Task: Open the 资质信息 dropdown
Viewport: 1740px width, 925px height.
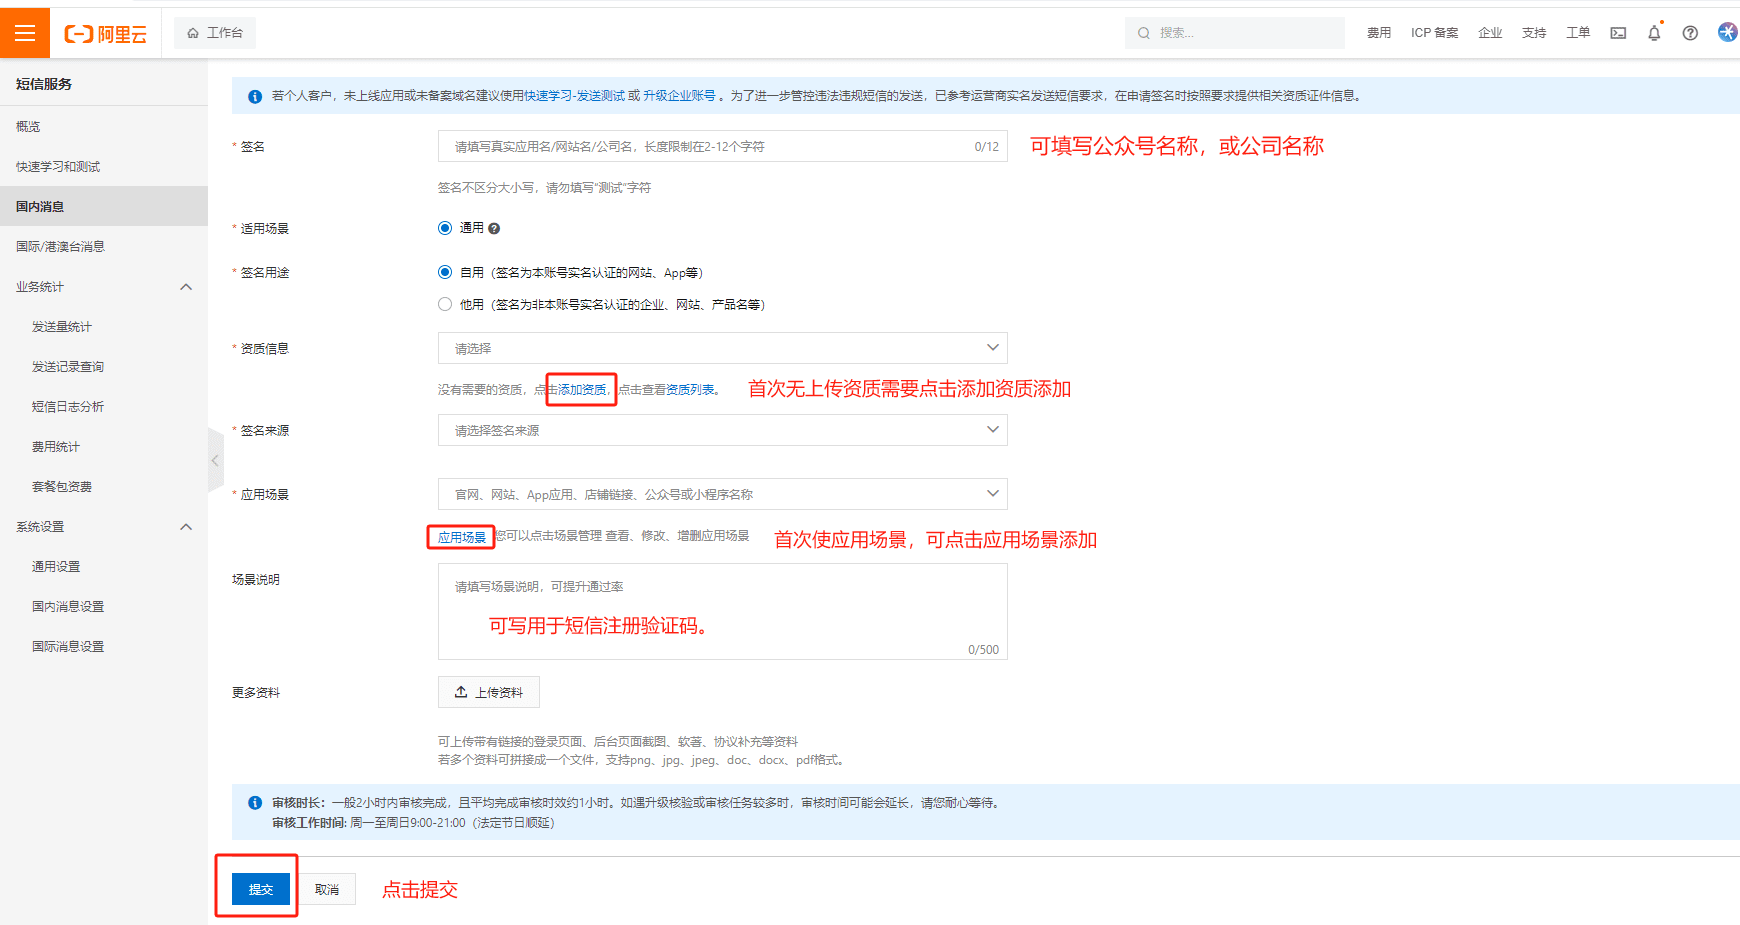Action: click(722, 348)
